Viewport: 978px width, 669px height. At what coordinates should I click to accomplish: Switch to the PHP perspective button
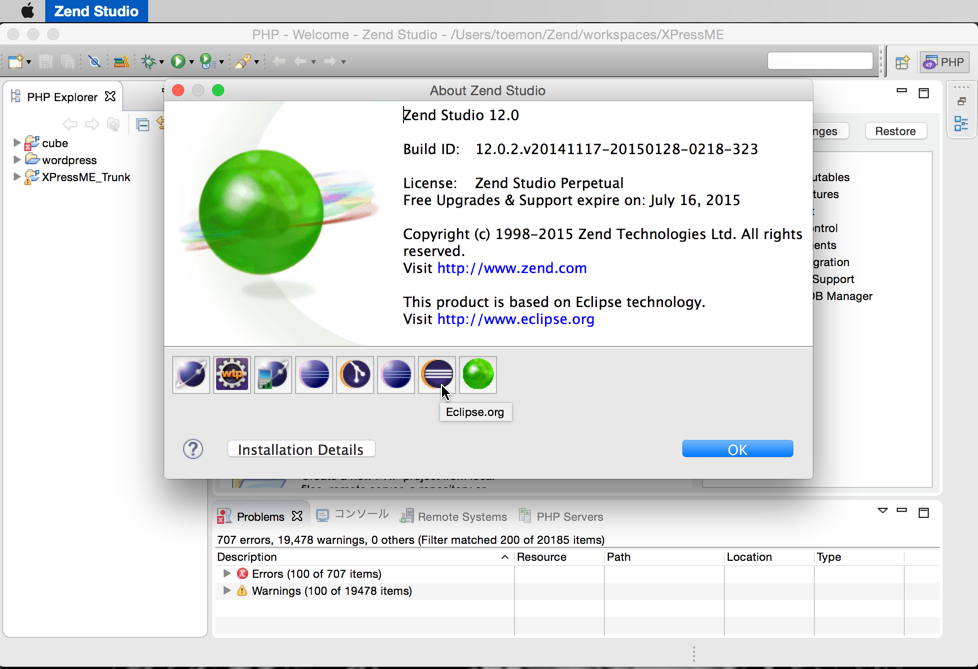point(944,62)
